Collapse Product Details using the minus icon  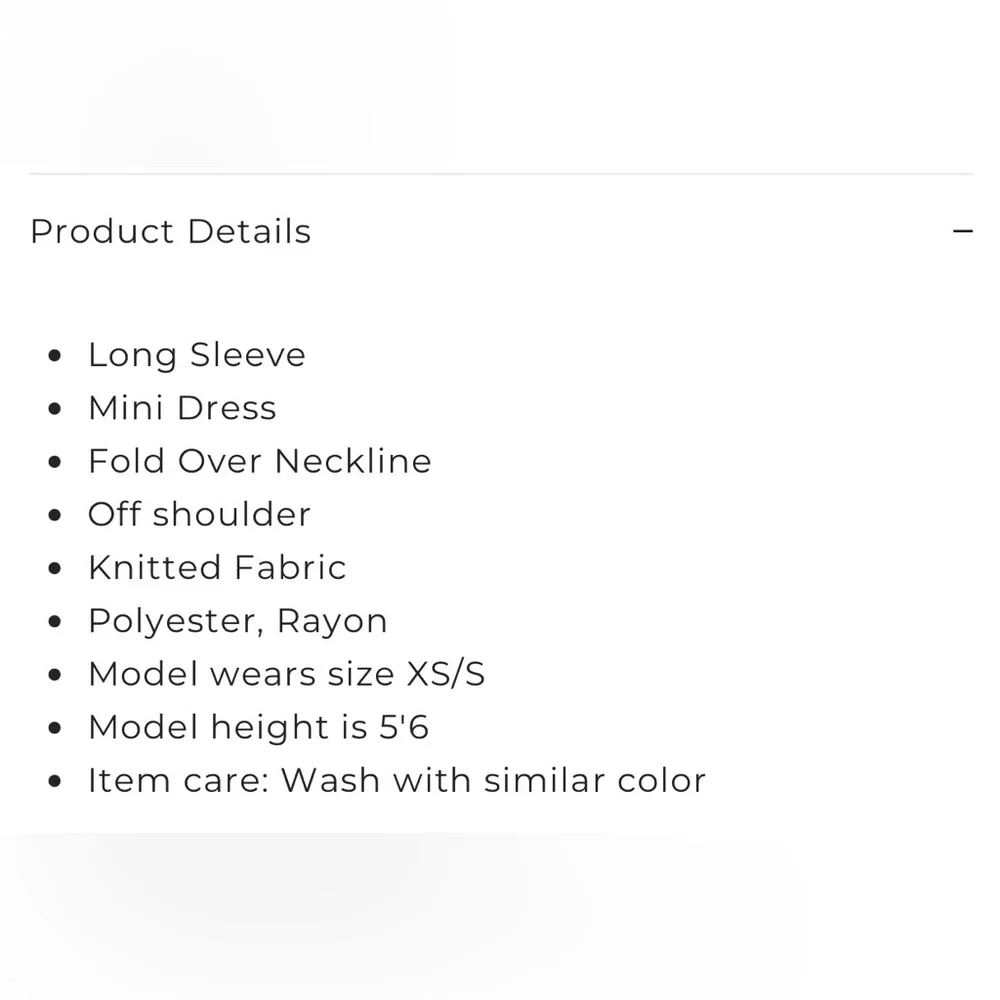tap(962, 232)
